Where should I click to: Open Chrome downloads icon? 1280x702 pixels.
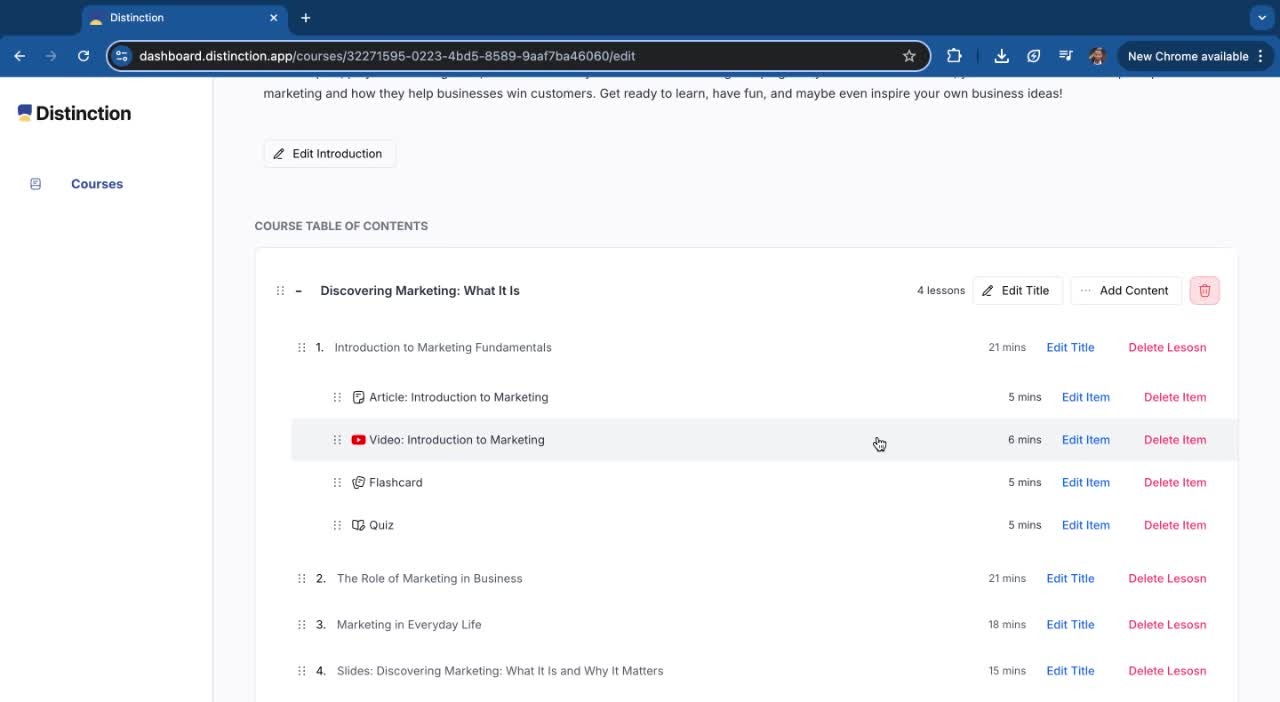click(x=1001, y=56)
